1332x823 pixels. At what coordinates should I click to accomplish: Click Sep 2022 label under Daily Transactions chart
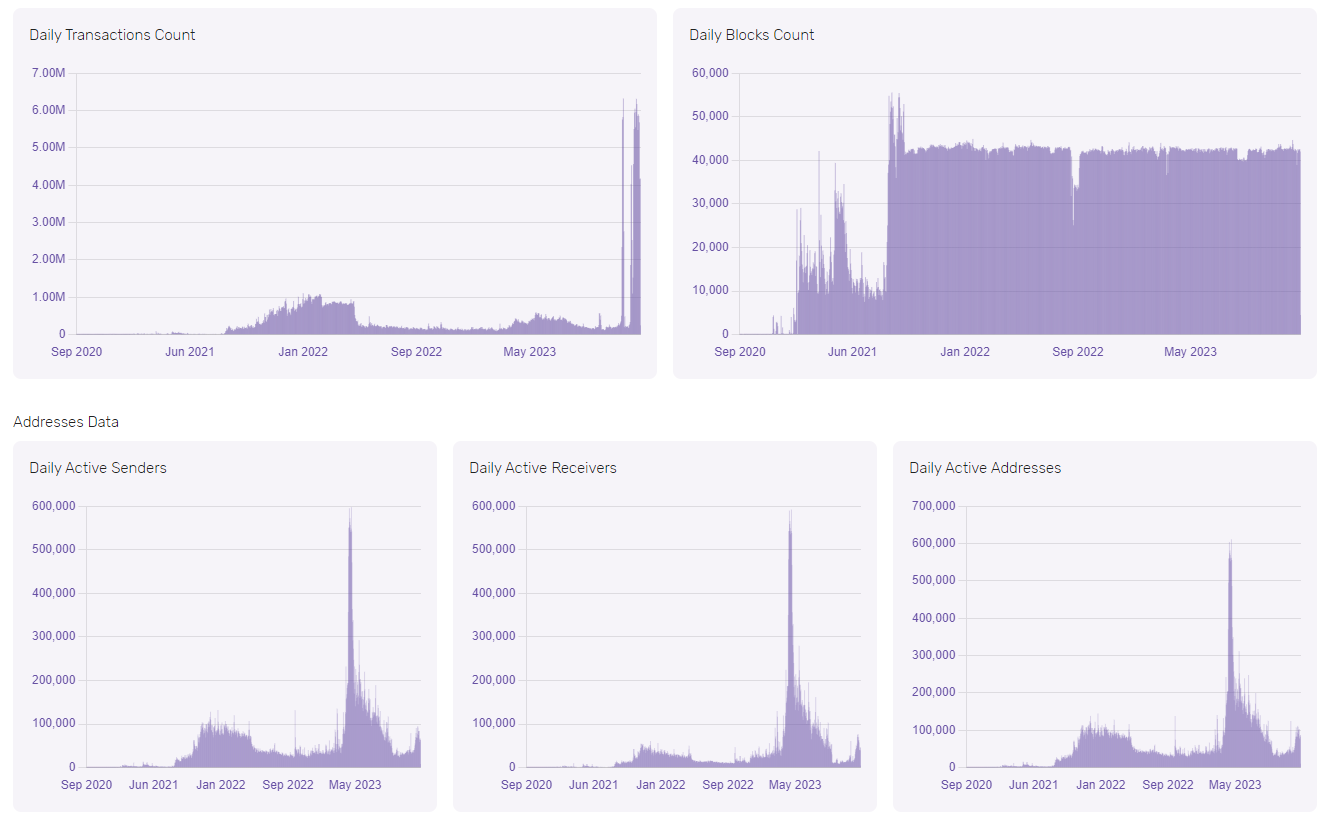(416, 352)
